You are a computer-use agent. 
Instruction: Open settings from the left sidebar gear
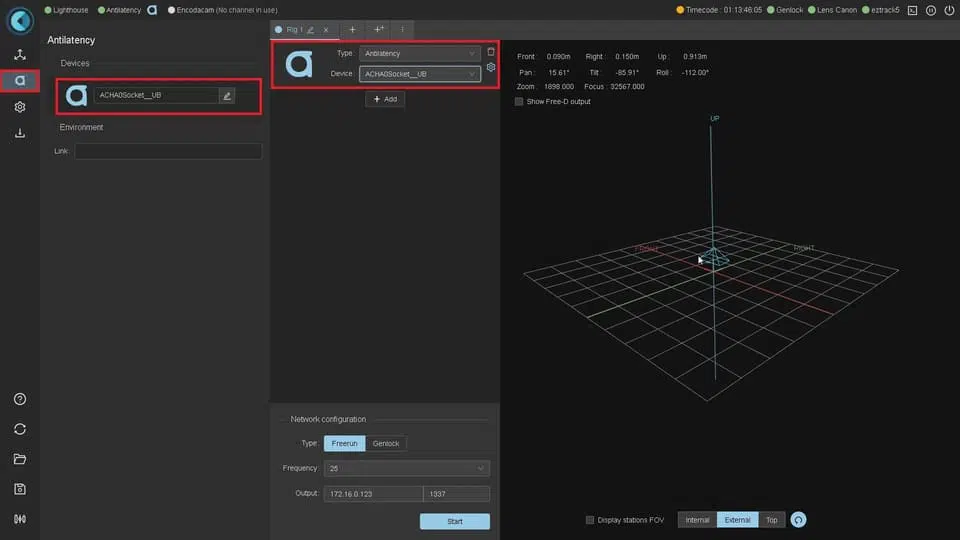click(x=20, y=107)
